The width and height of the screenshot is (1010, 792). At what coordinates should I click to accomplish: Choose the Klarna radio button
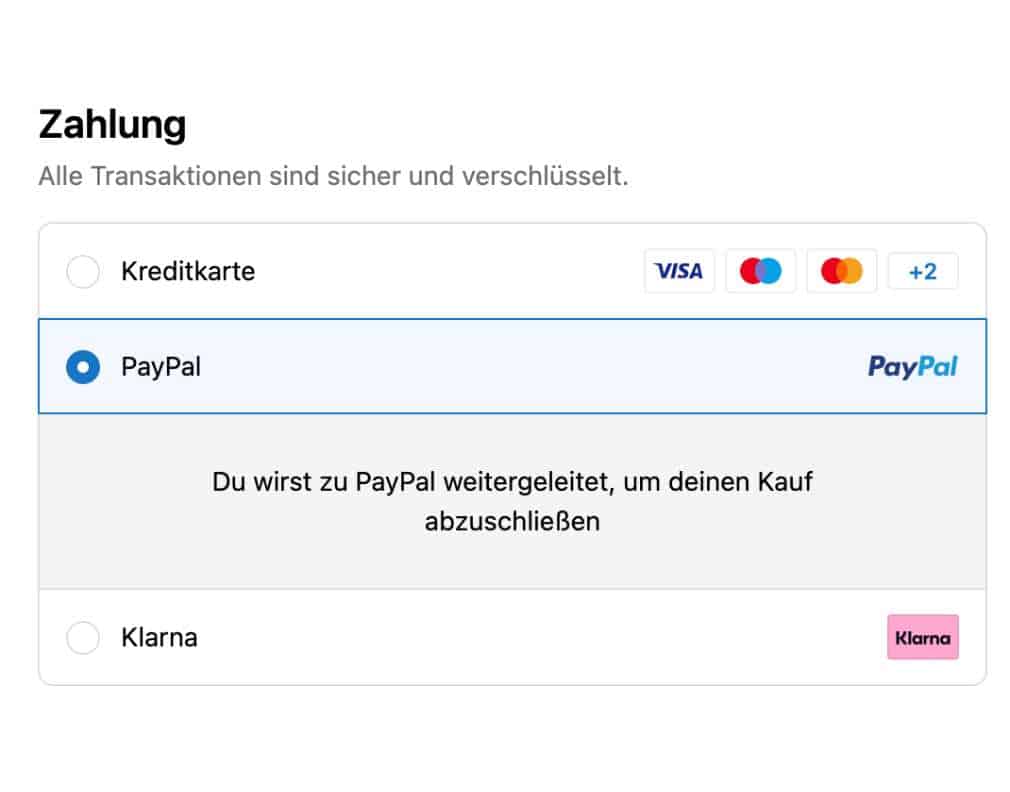(x=83, y=637)
